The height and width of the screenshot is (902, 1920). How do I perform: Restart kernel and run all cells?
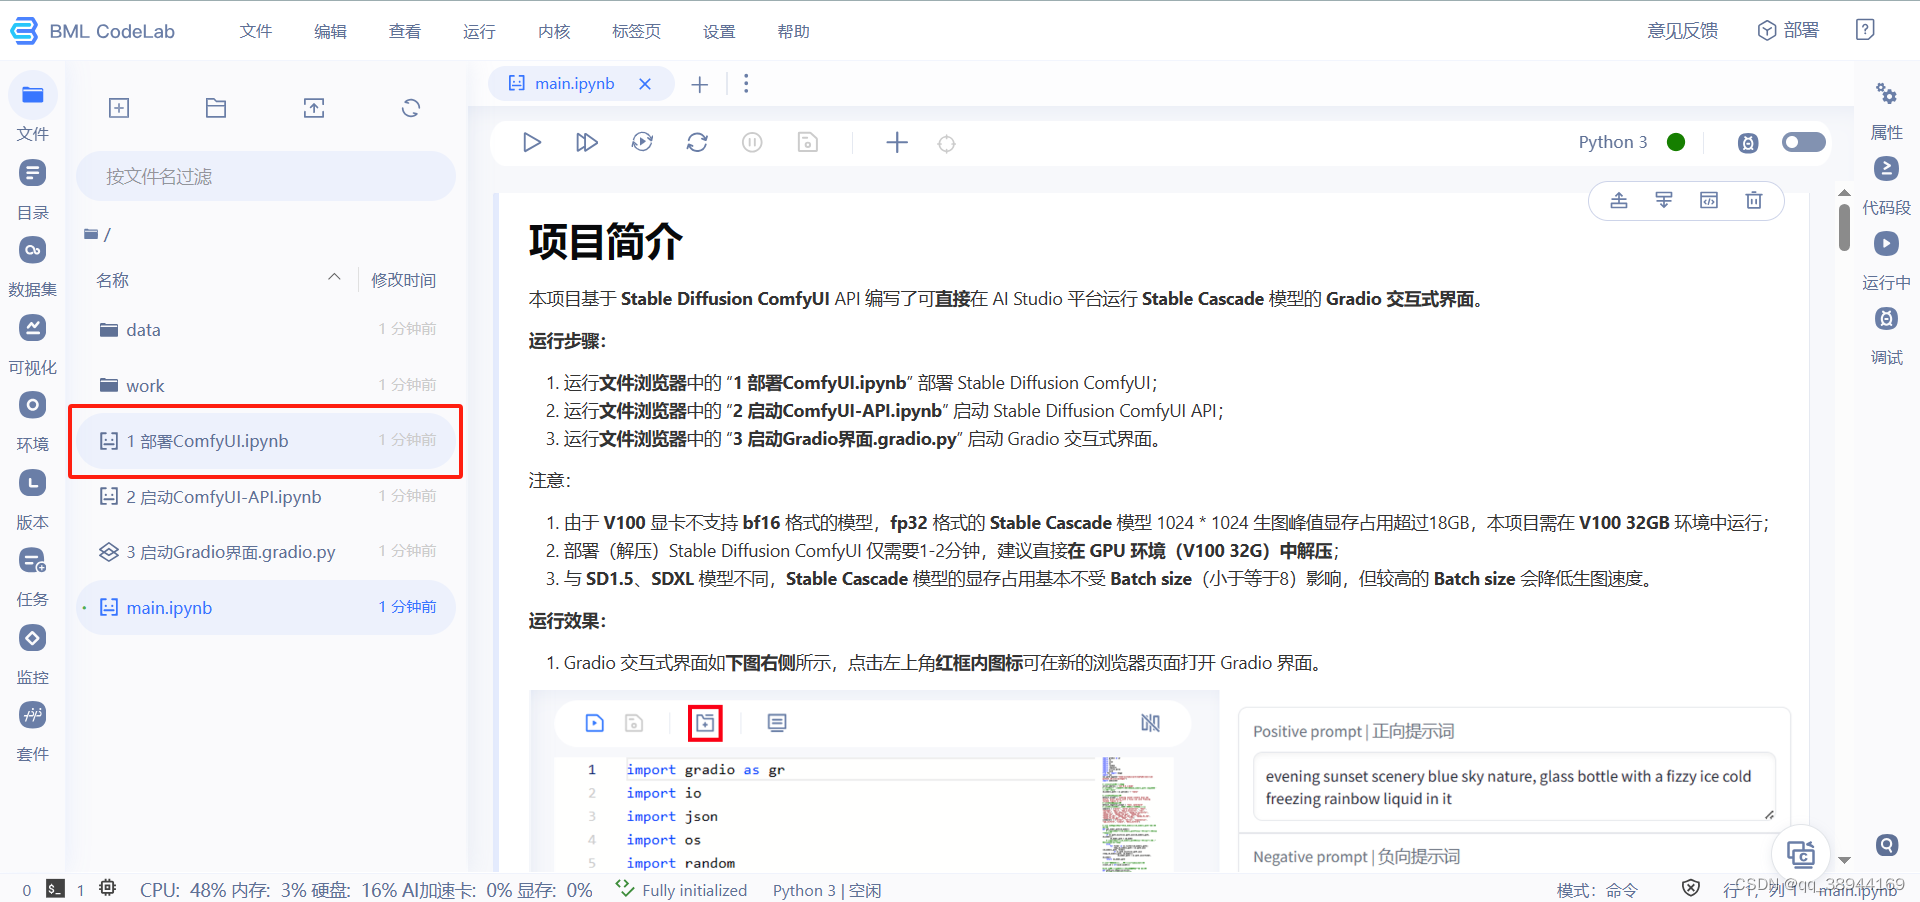pyautogui.click(x=642, y=142)
